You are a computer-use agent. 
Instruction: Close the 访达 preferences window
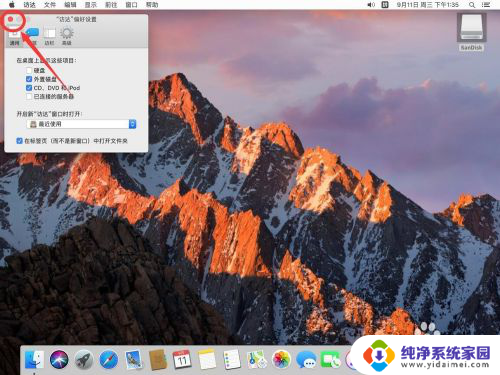coord(11,19)
